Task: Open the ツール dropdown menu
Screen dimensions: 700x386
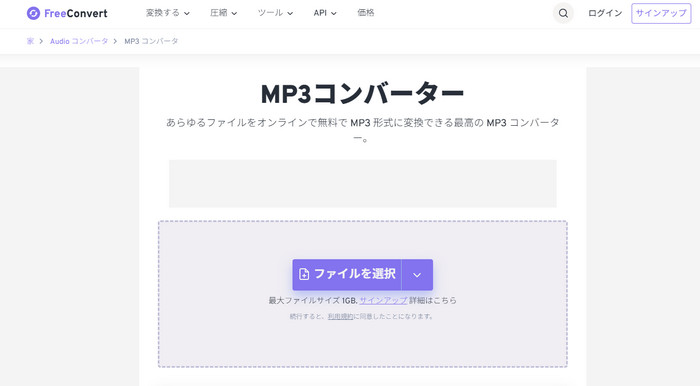Action: pyautogui.click(x=275, y=13)
